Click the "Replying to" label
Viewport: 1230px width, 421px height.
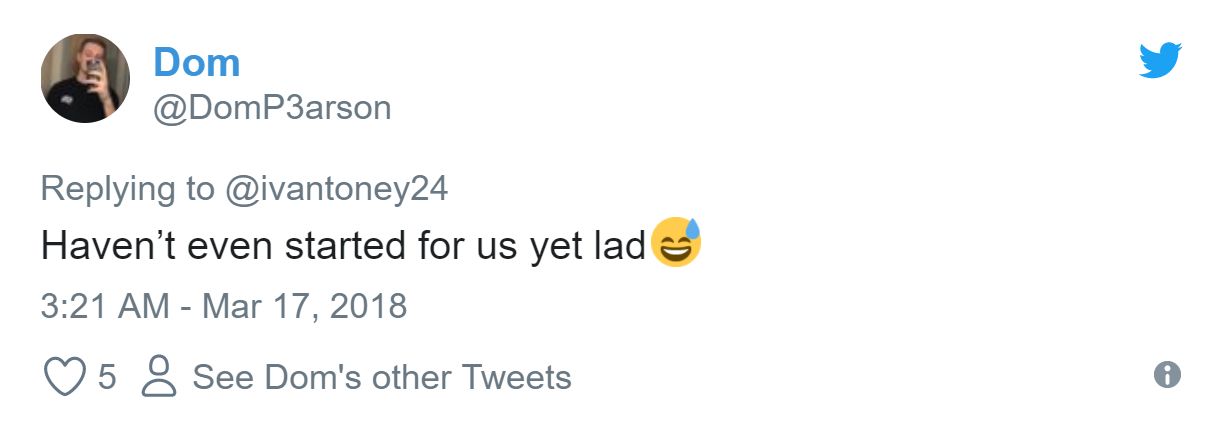click(127, 188)
